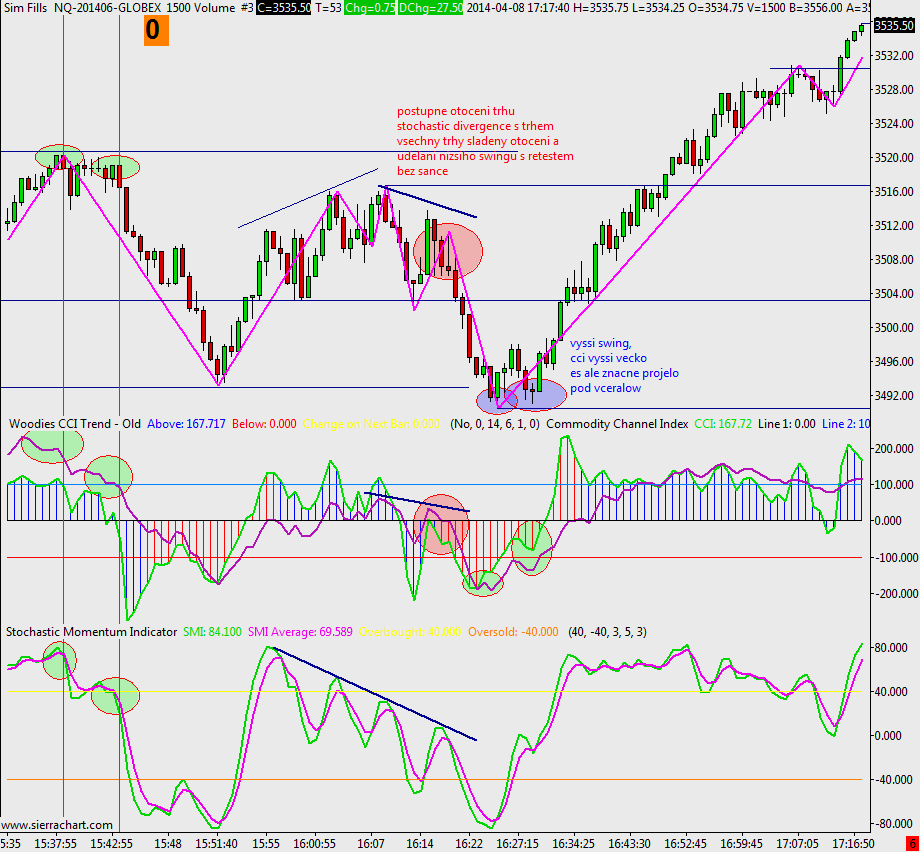The height and width of the screenshot is (852, 920).
Task: Click the 3520.00 price axis label
Action: (x=894, y=158)
